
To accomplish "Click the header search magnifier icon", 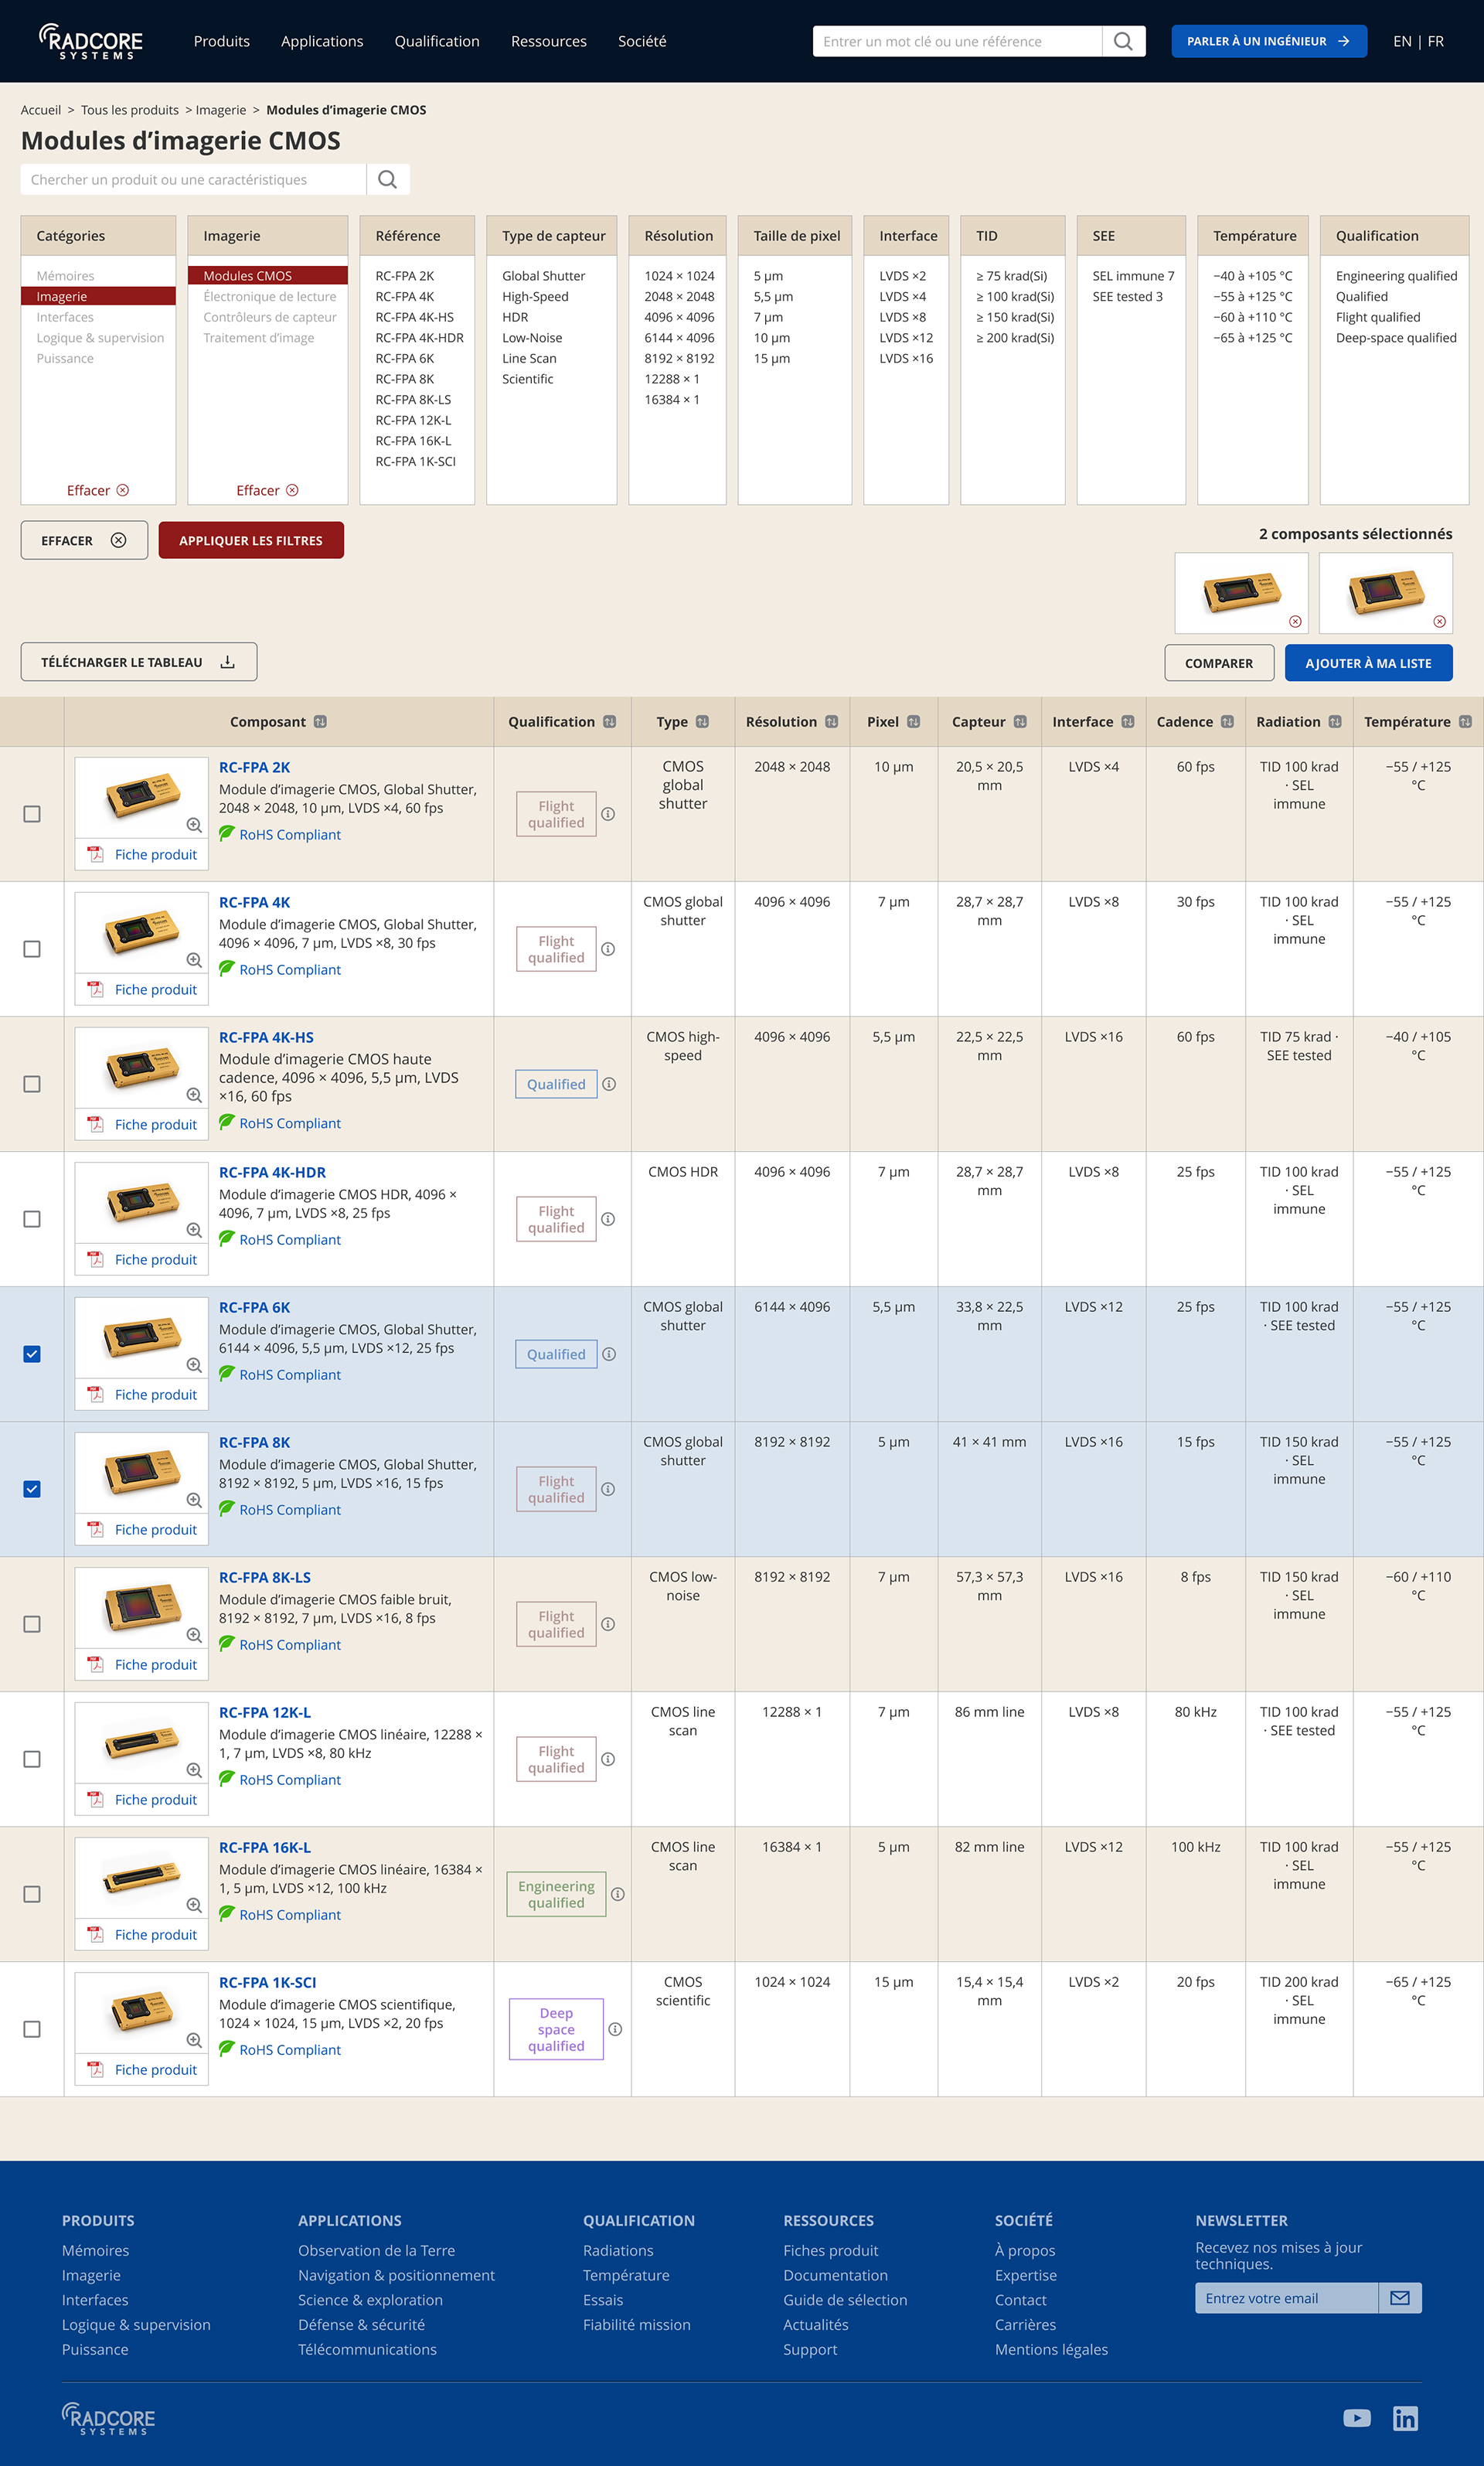I will 1123,41.
